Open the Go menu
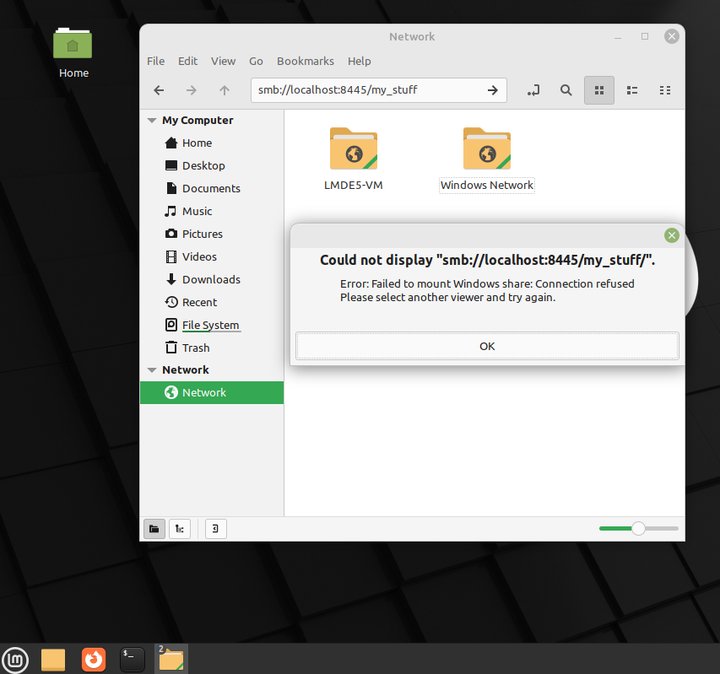The width and height of the screenshot is (720, 674). pos(256,61)
